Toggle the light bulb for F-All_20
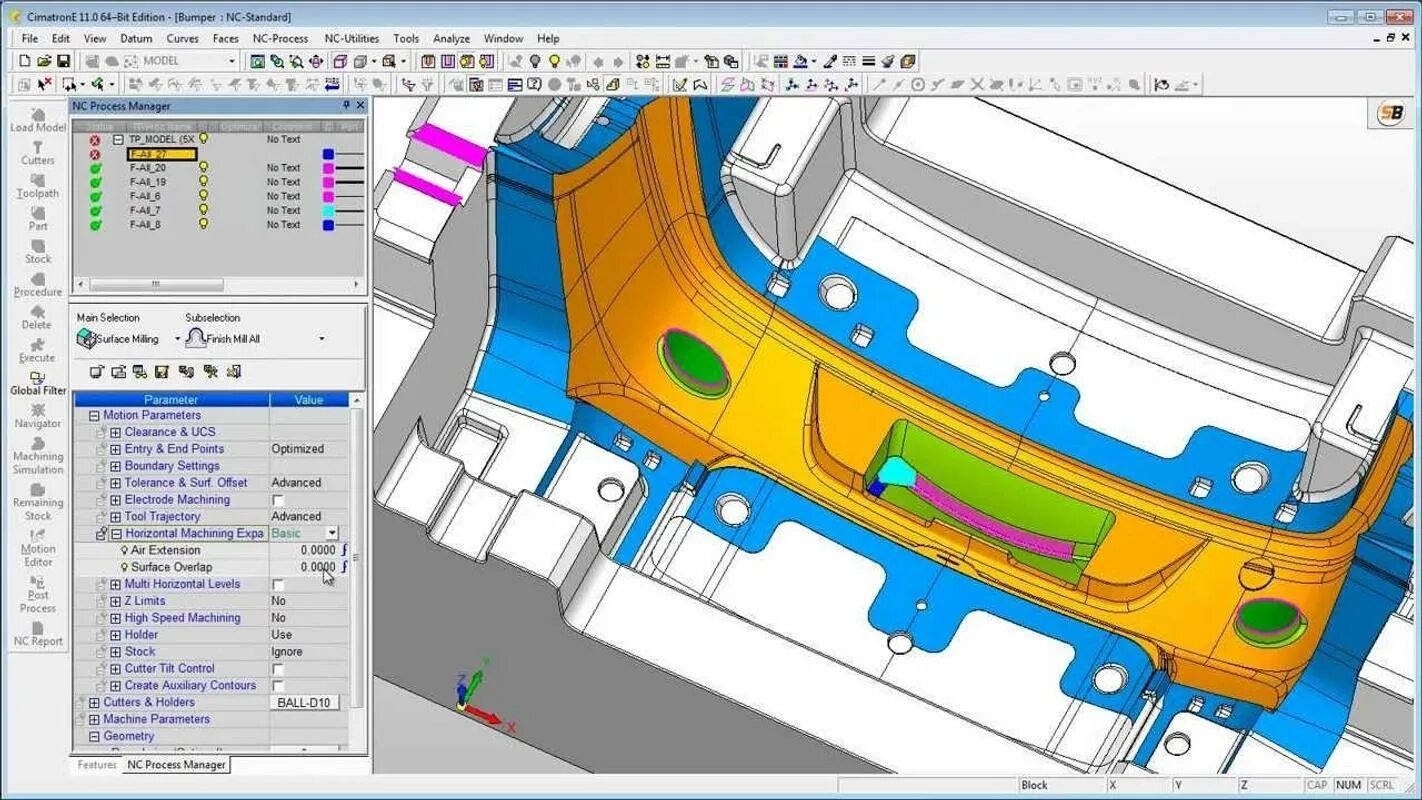 pyautogui.click(x=204, y=168)
